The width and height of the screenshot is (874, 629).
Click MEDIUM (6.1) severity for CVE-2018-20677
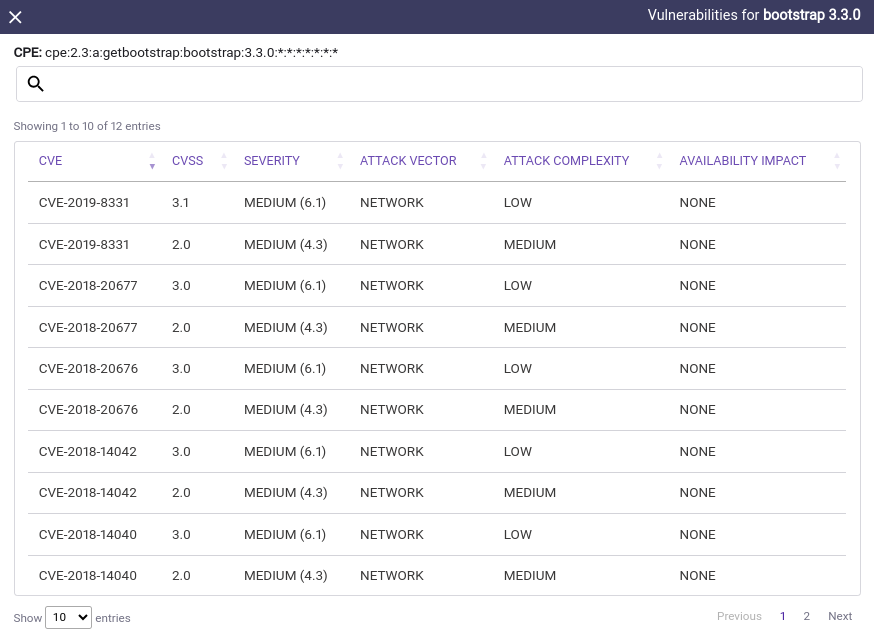tap(285, 286)
